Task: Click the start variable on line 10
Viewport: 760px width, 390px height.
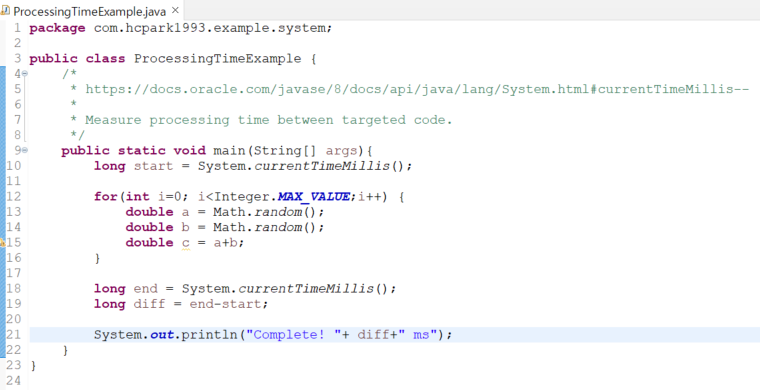Action: tap(153, 166)
